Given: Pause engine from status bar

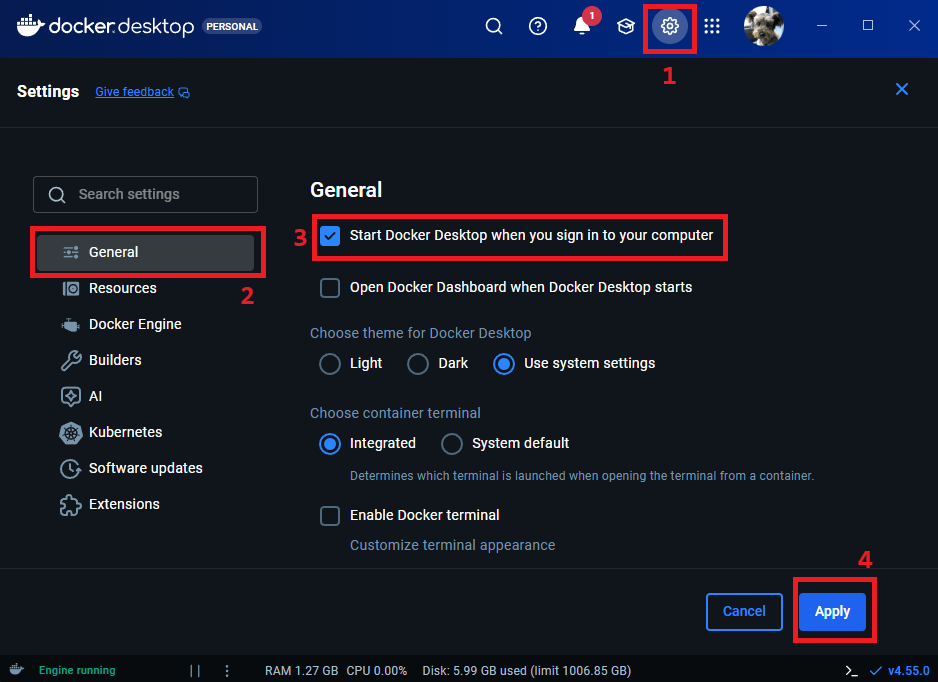Looking at the screenshot, I should (195, 670).
